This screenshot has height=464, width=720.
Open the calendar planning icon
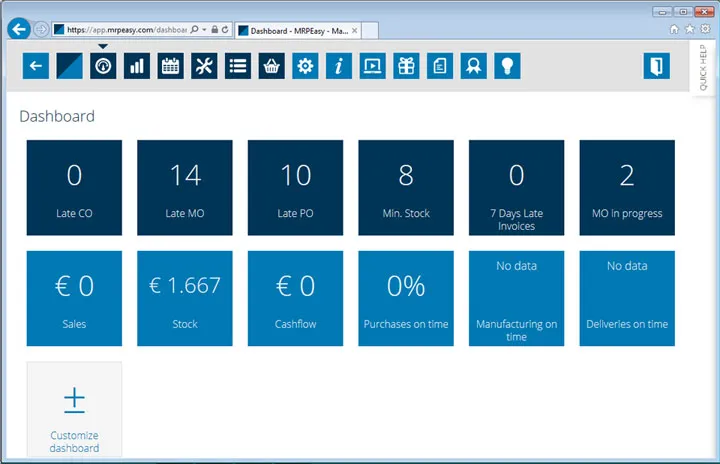[x=170, y=66]
